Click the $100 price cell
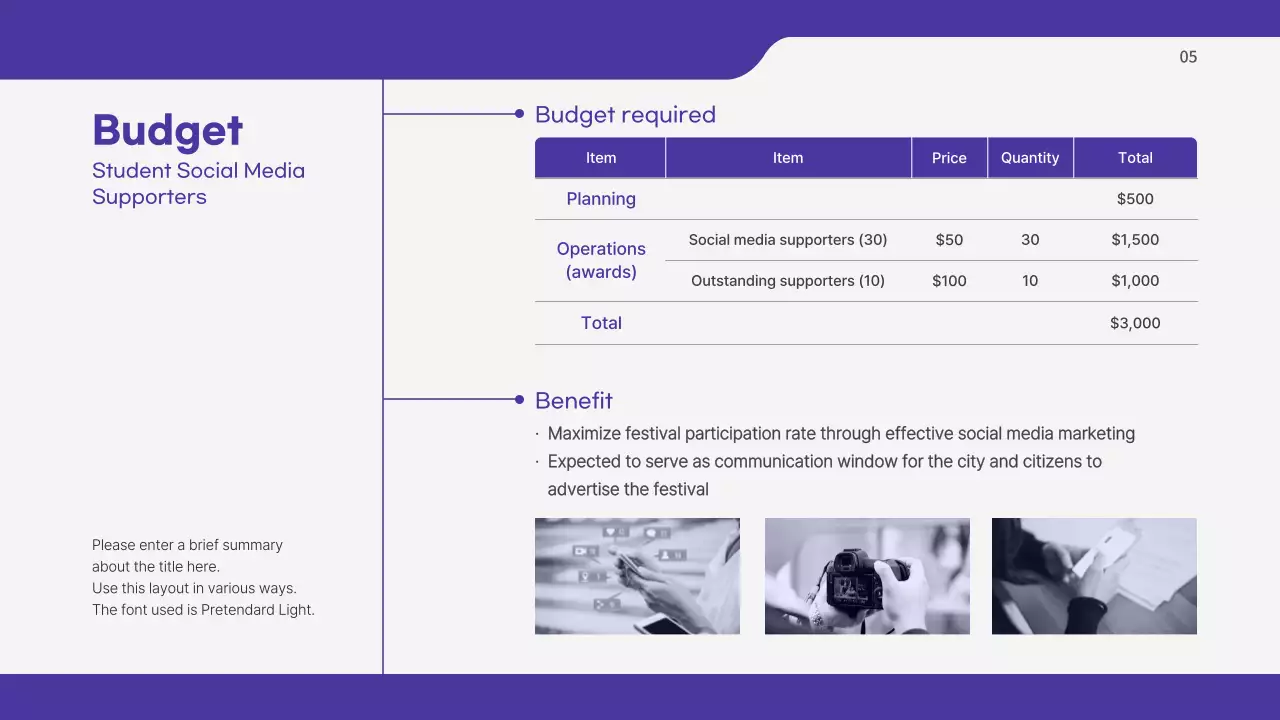 (x=949, y=281)
